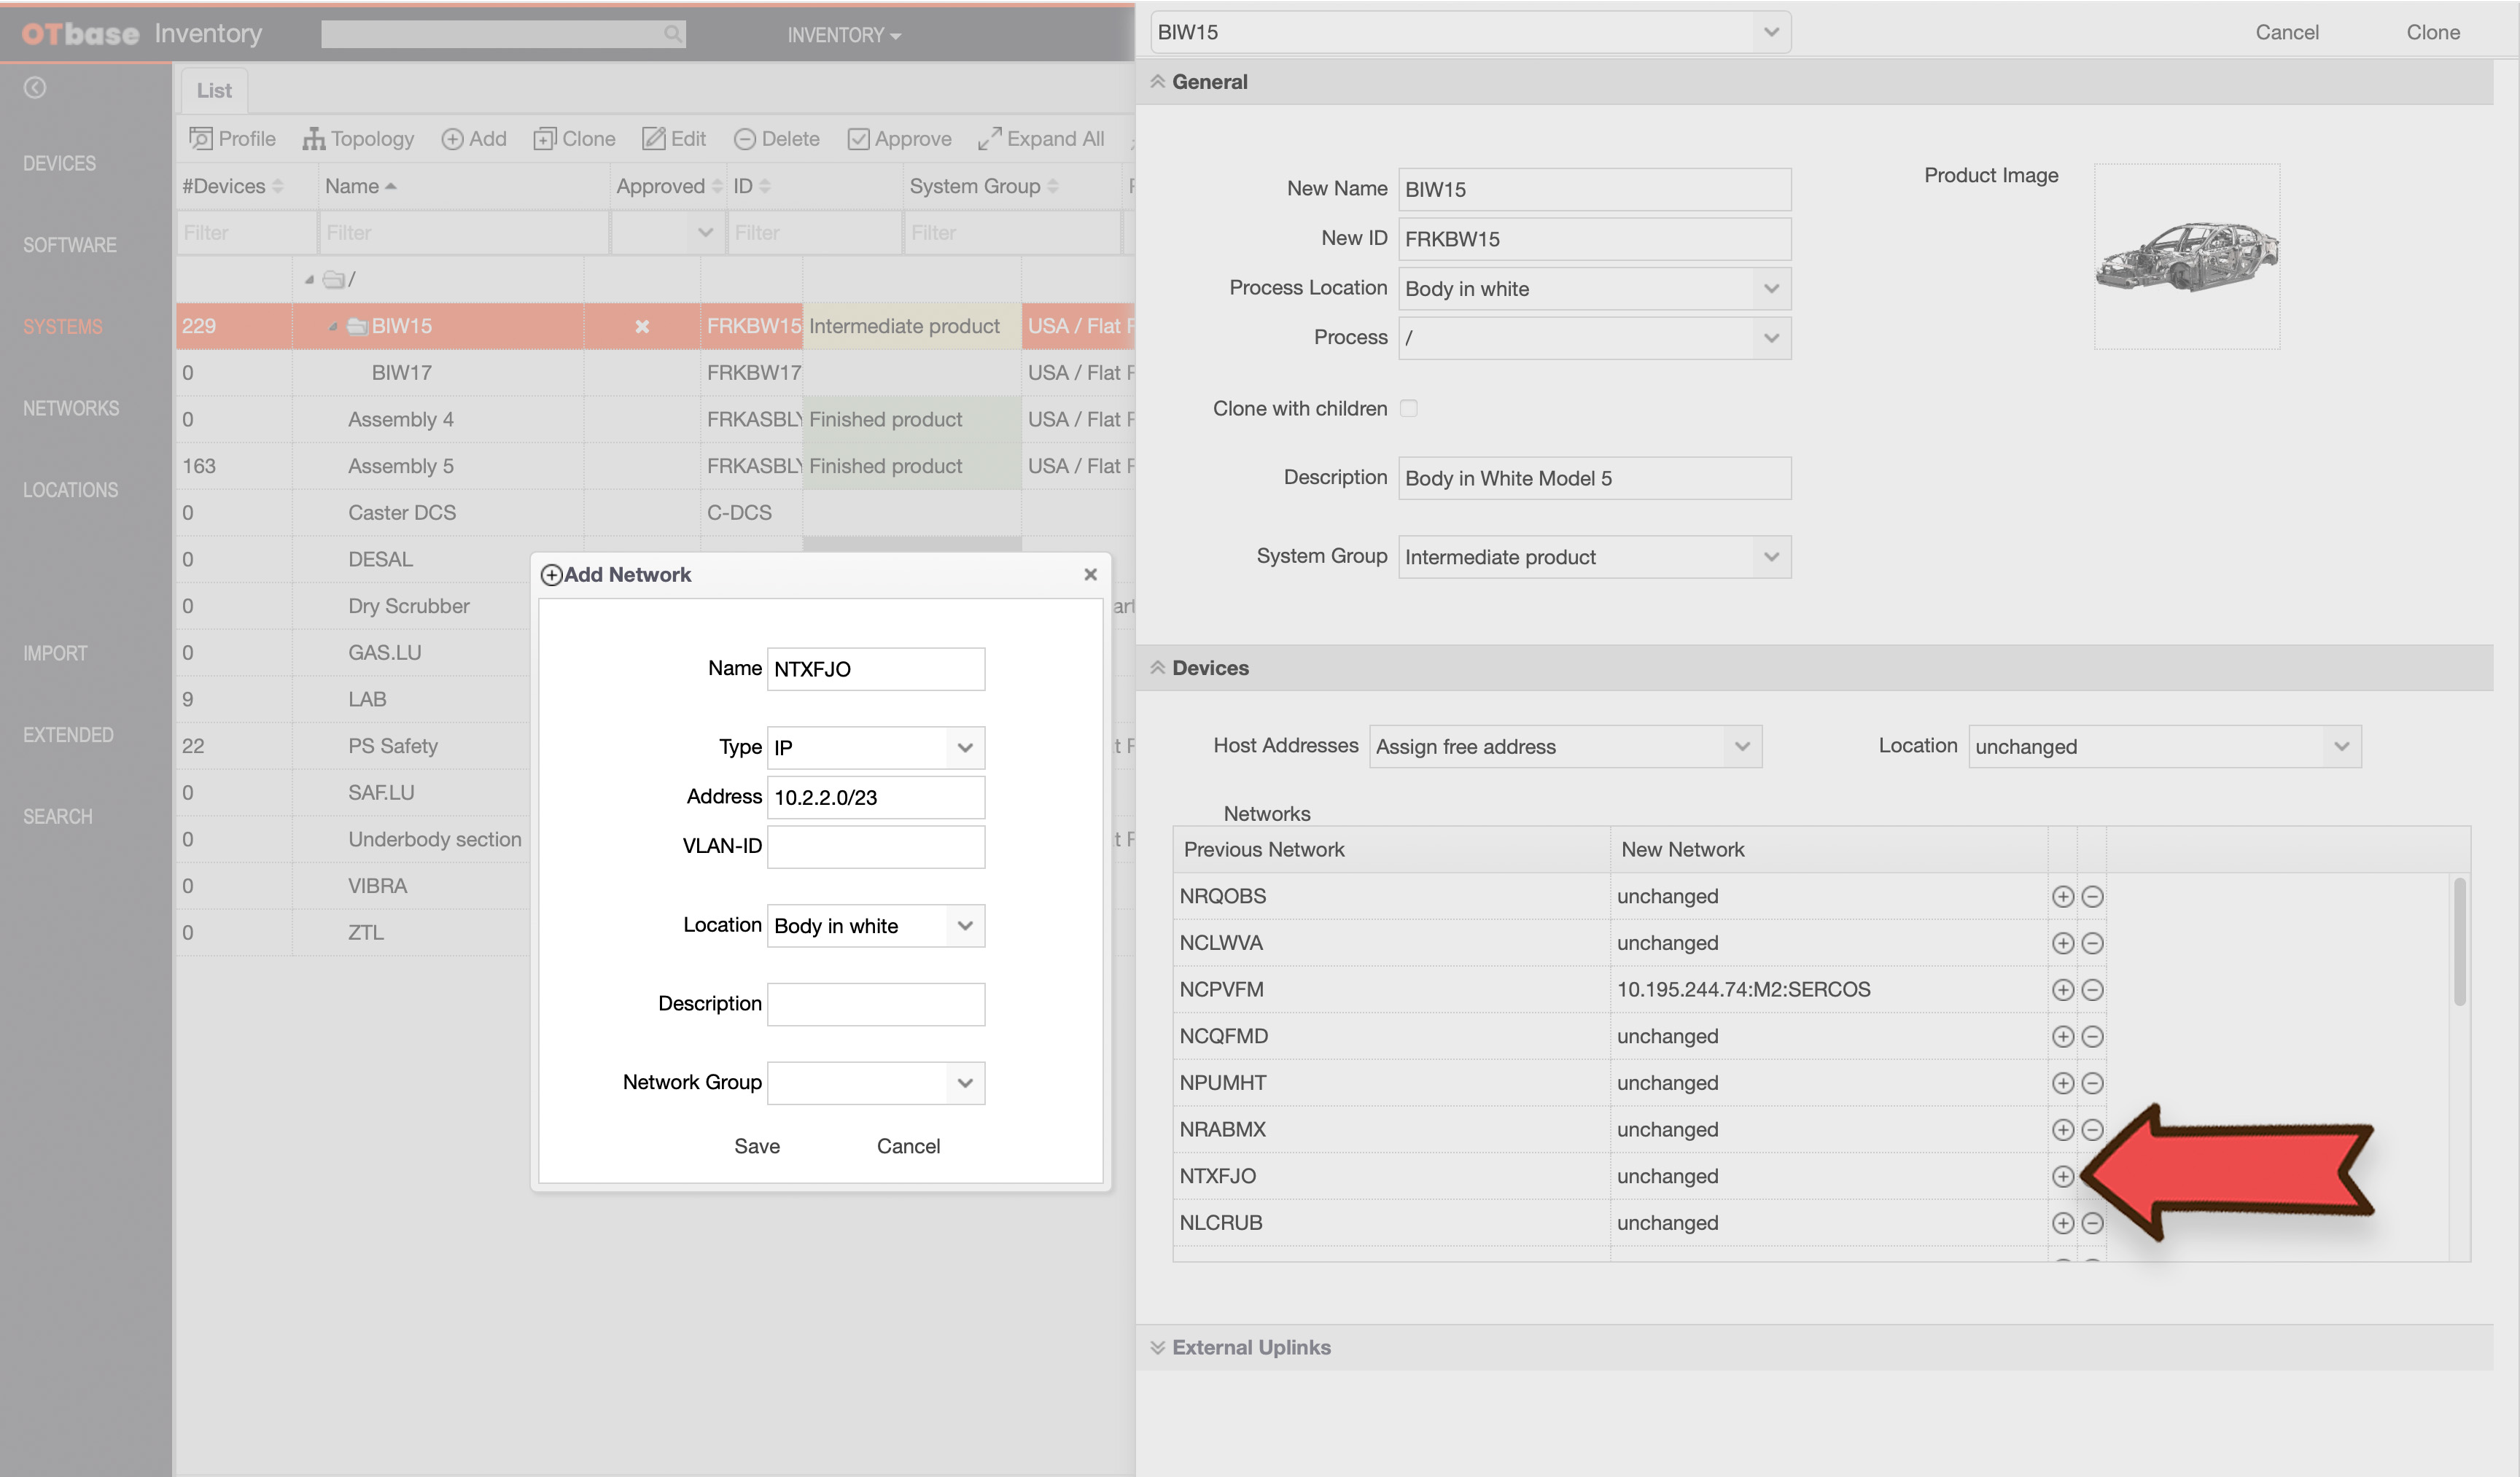Click Cancel in the Add Network dialog
Viewport: 2520px width, 1477px height.
[908, 1146]
